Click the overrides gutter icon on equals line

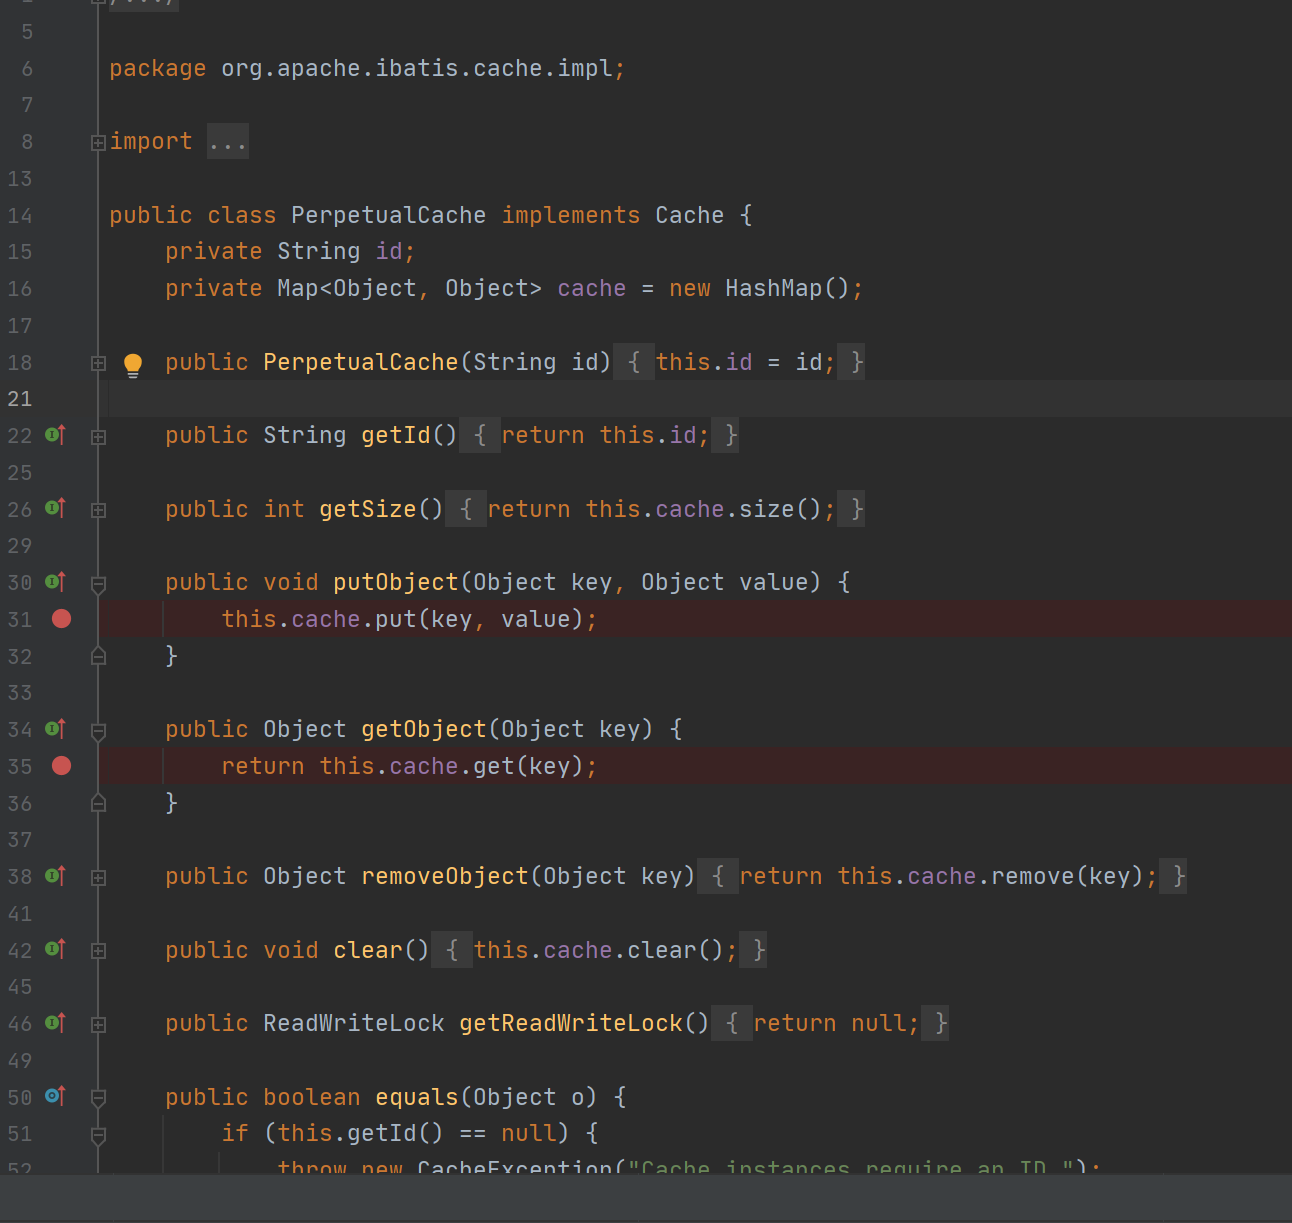point(56,1096)
